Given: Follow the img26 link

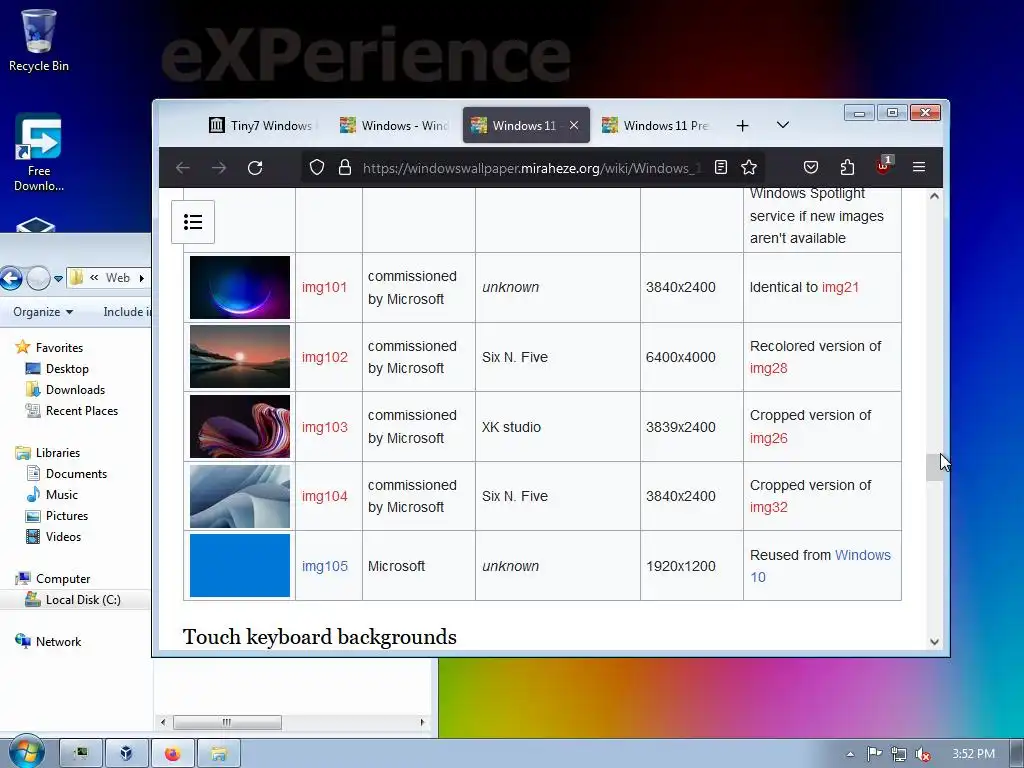Looking at the screenshot, I should coord(769,438).
